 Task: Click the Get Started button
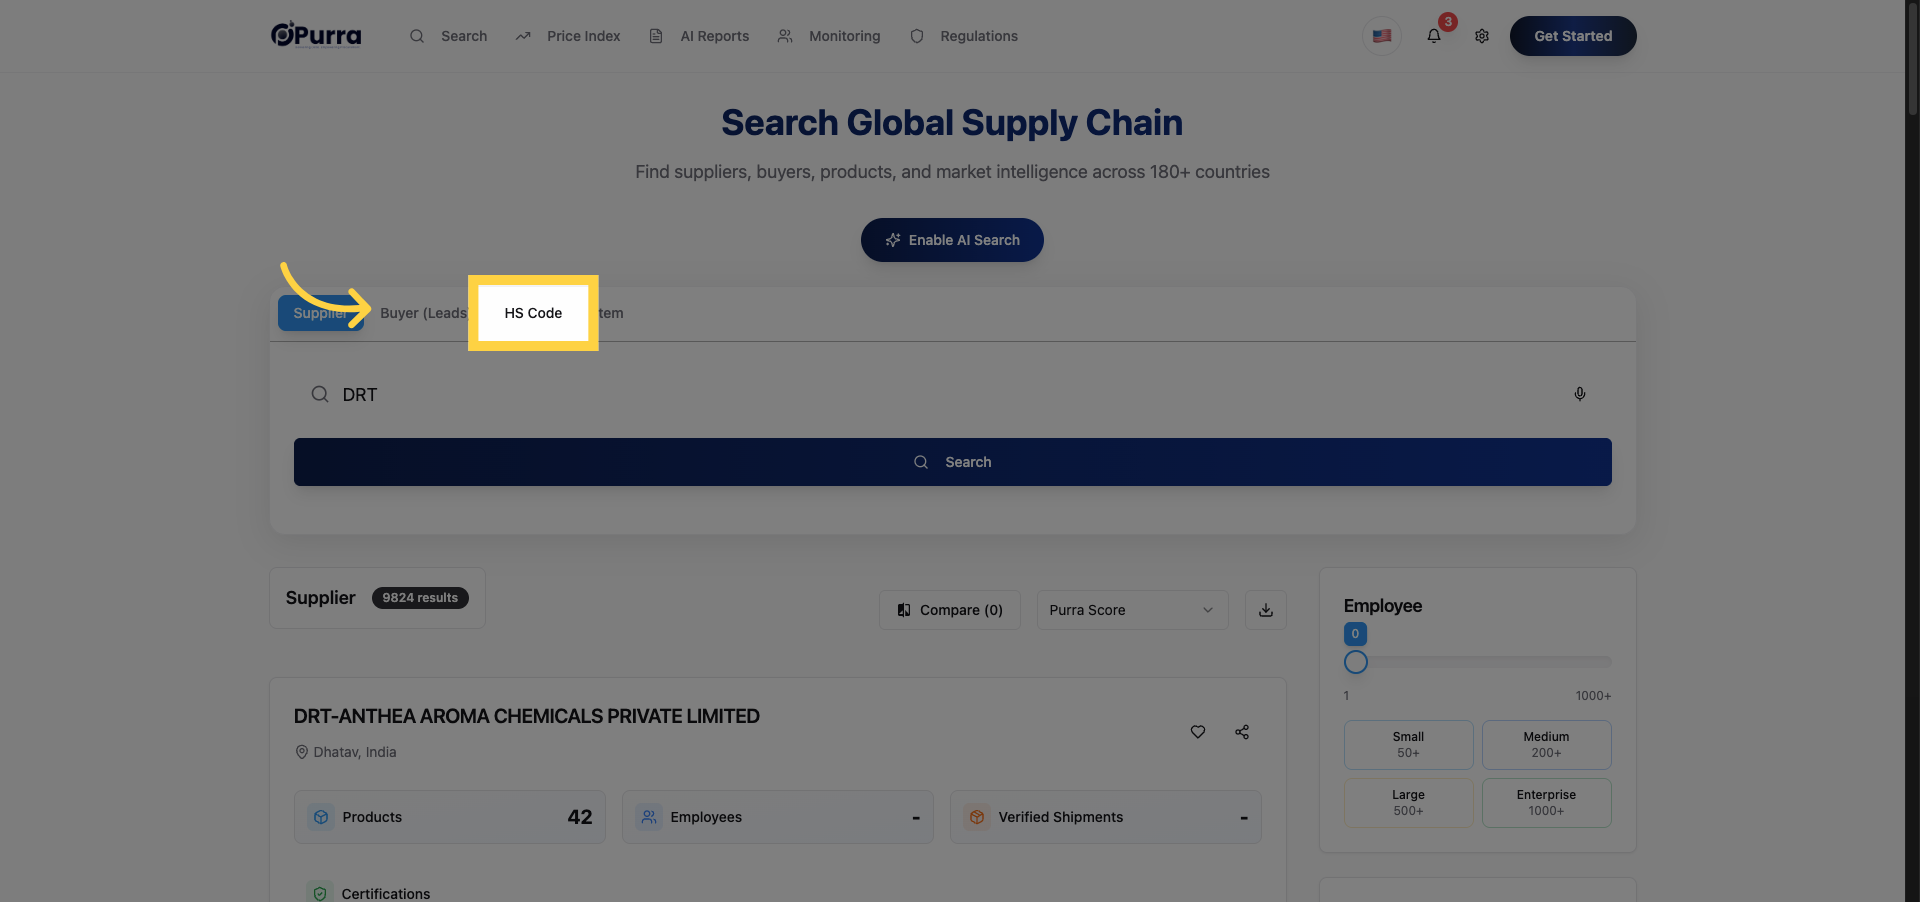click(1573, 36)
